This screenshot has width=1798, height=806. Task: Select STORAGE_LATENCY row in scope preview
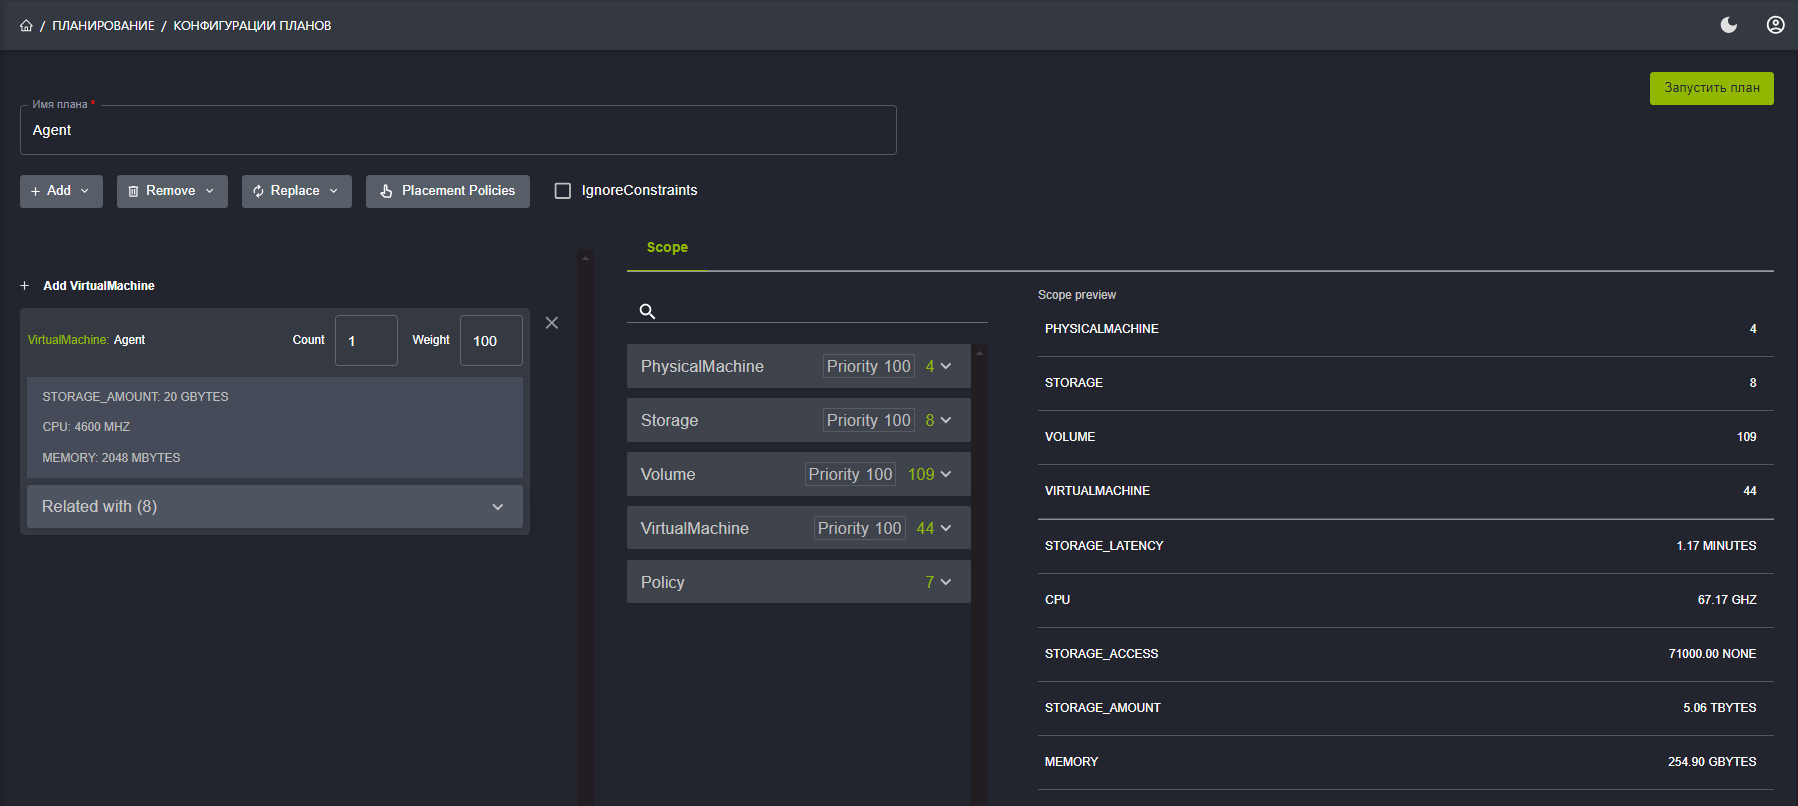pyautogui.click(x=1406, y=546)
